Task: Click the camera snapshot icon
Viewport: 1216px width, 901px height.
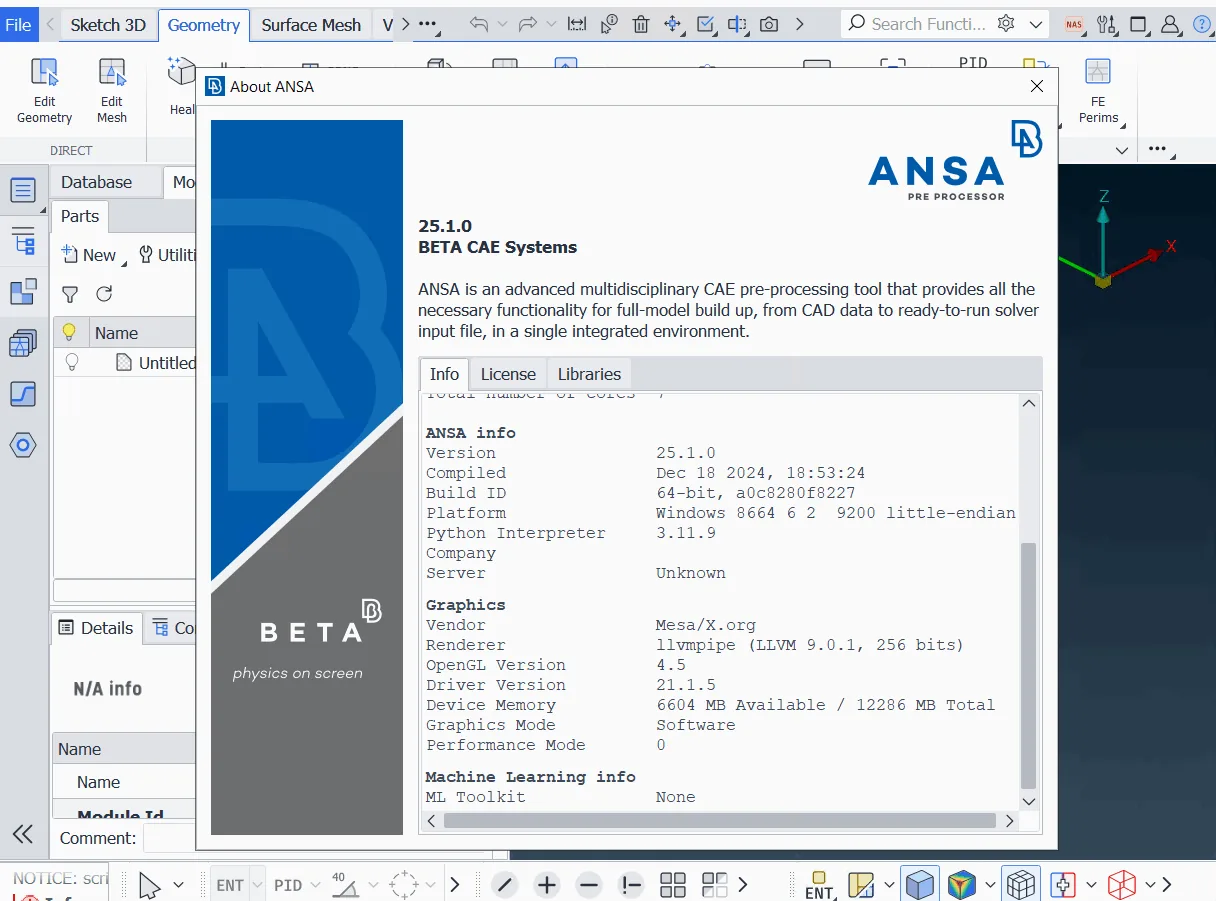Action: pyautogui.click(x=769, y=24)
